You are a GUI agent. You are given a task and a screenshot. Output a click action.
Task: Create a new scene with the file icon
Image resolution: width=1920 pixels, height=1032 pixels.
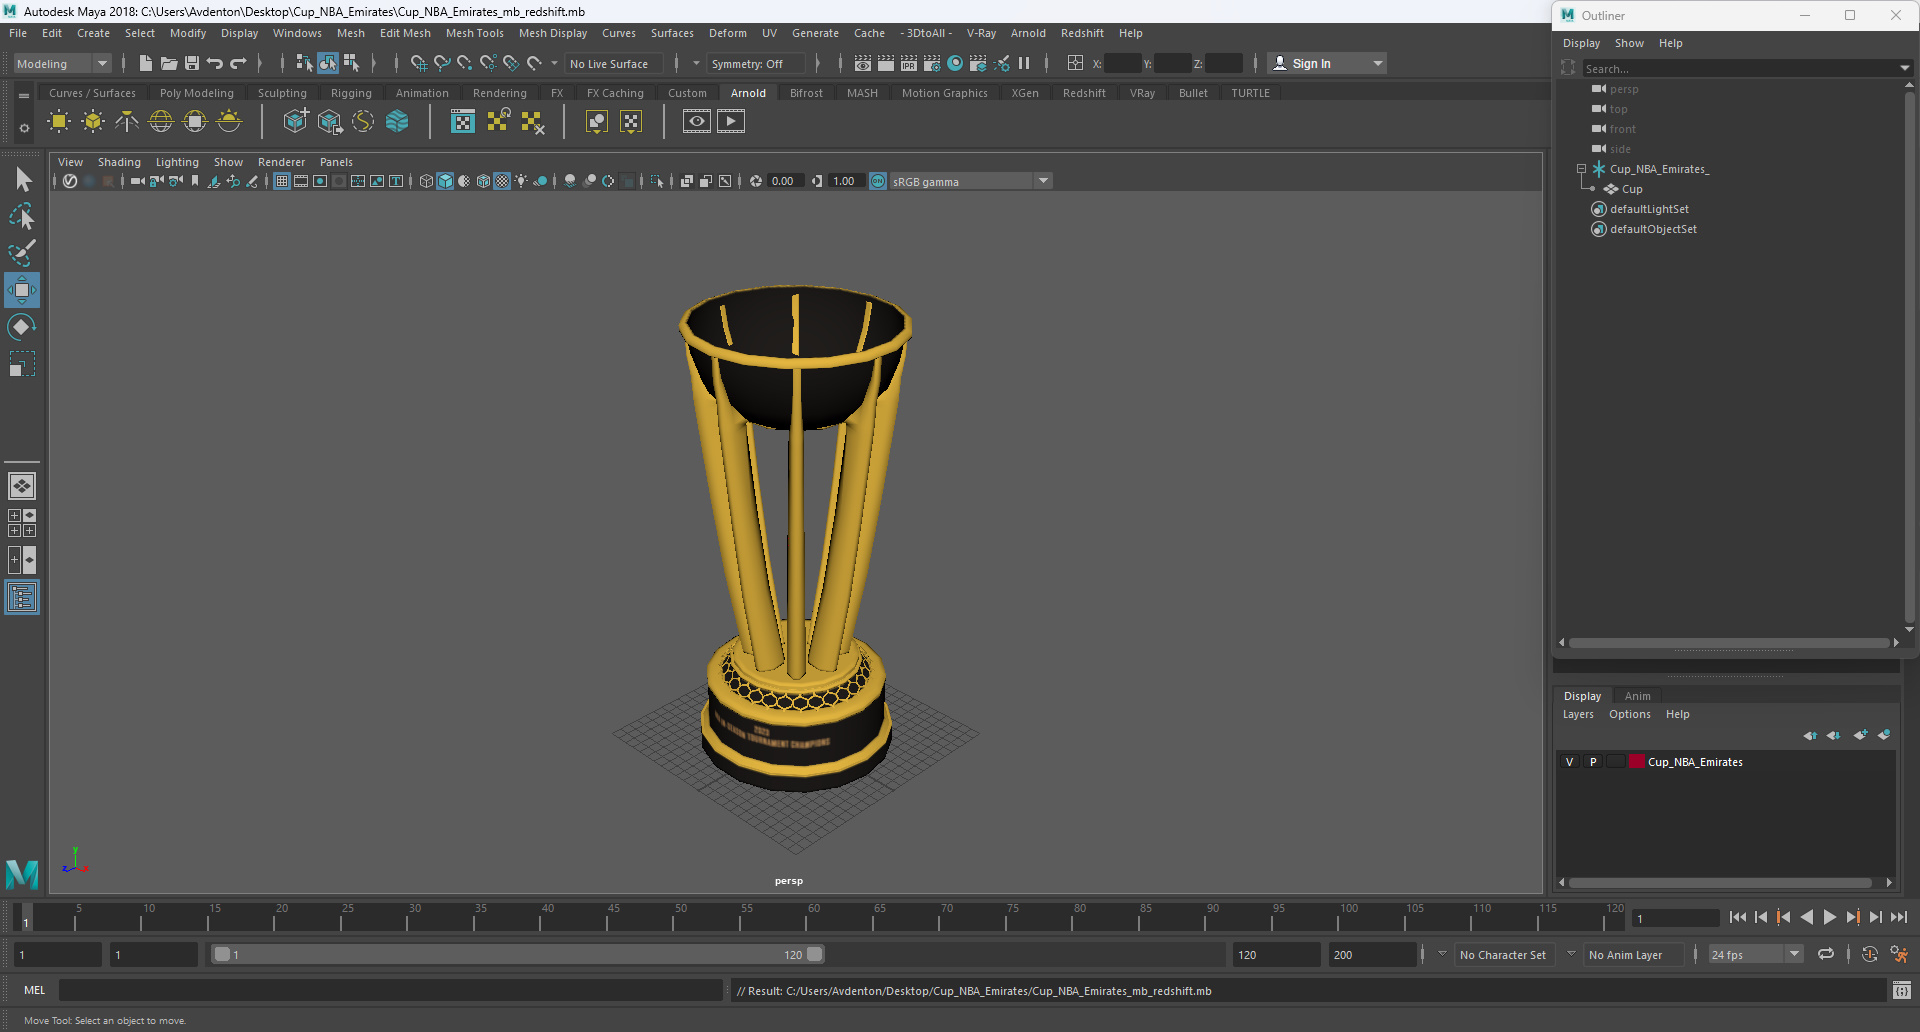pos(146,63)
